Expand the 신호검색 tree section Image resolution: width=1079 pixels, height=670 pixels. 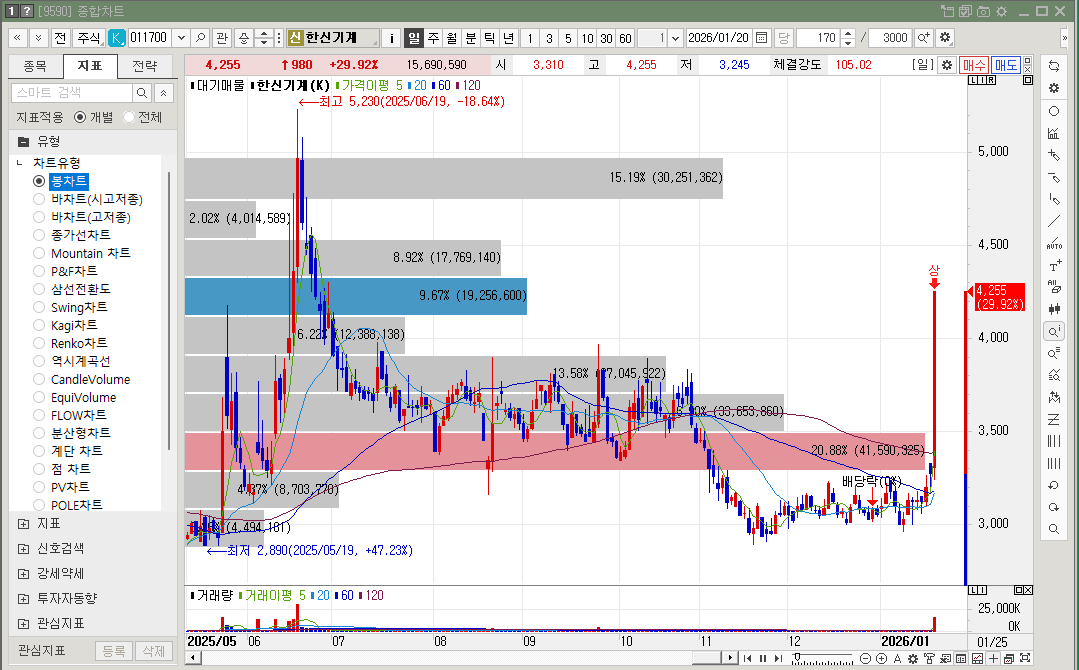click(23, 549)
